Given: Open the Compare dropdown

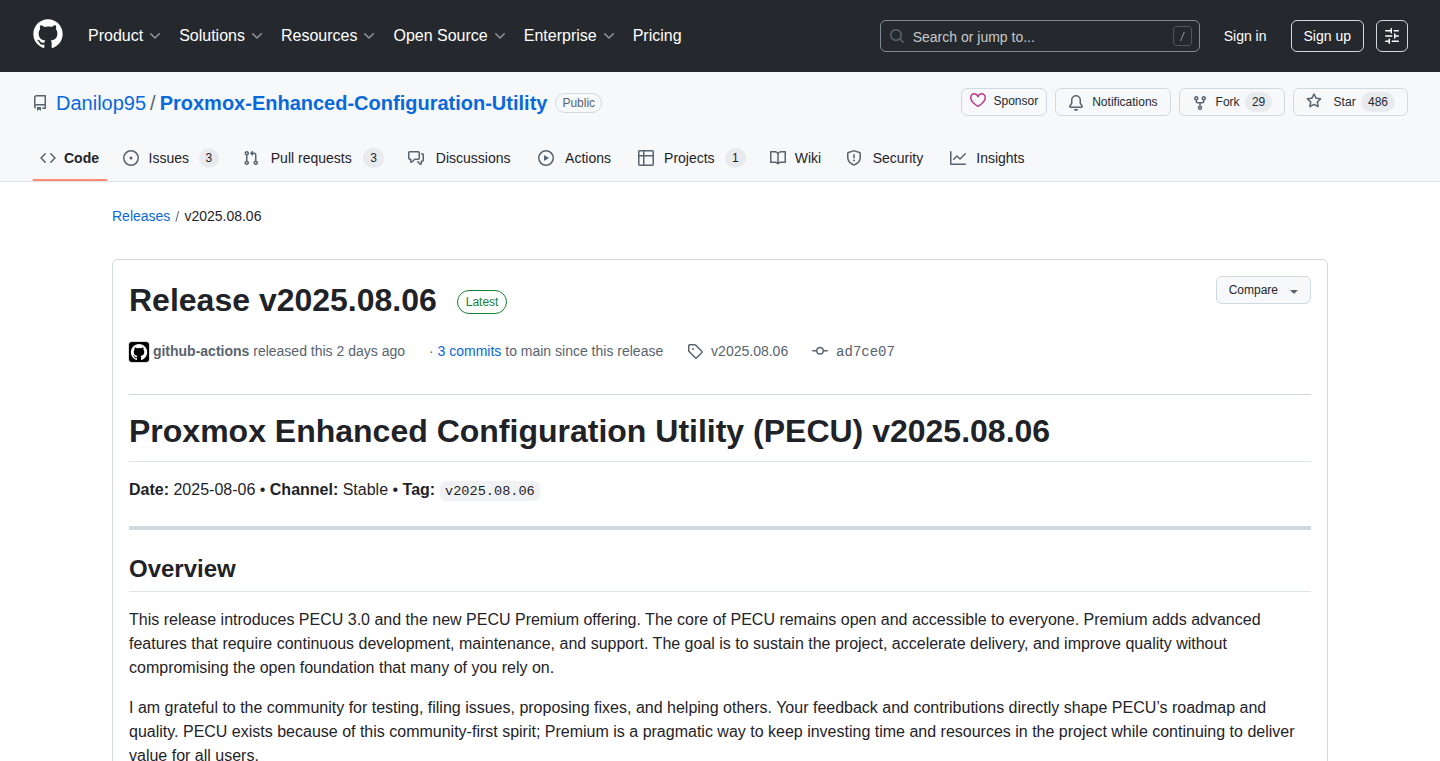Looking at the screenshot, I should pos(1263,290).
